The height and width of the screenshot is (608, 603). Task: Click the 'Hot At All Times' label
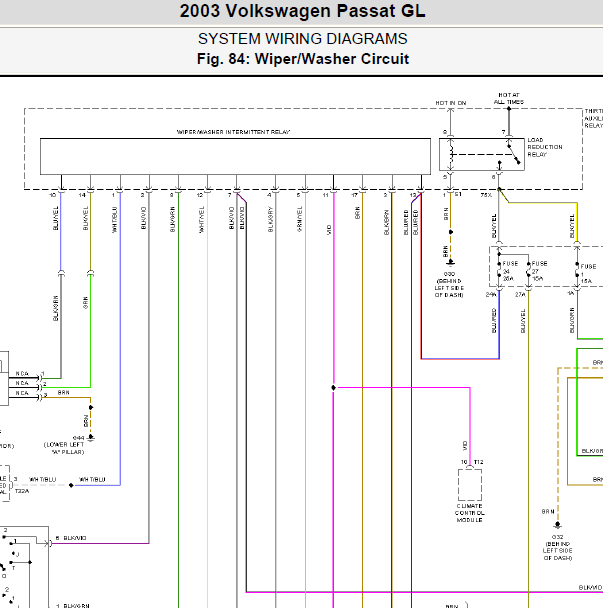[507, 99]
